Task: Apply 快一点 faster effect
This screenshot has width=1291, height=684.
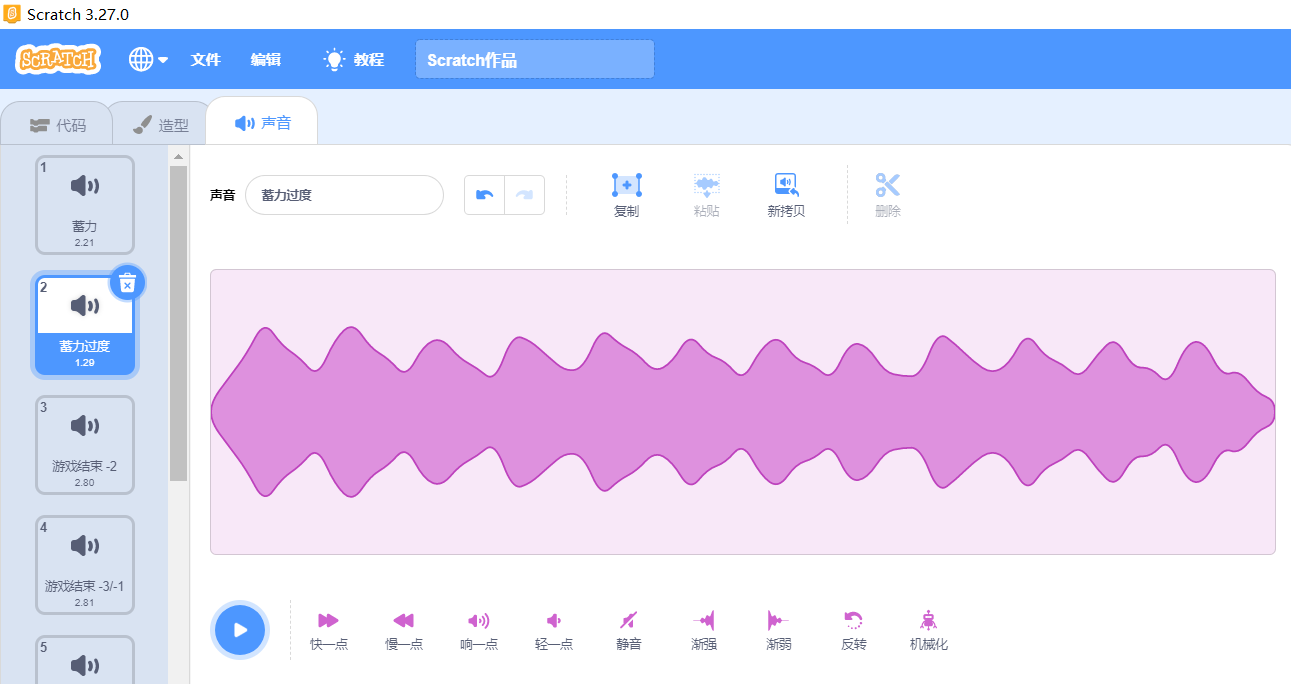Action: pos(329,631)
